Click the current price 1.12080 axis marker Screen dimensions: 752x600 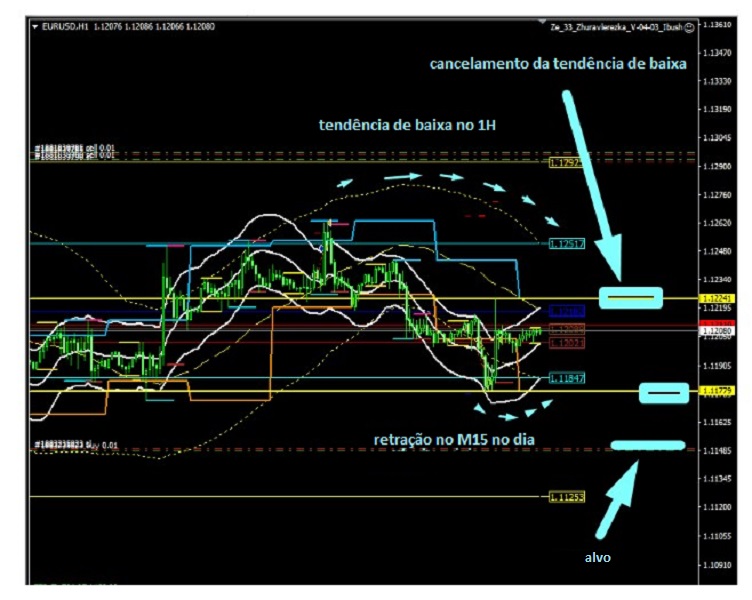coord(717,331)
